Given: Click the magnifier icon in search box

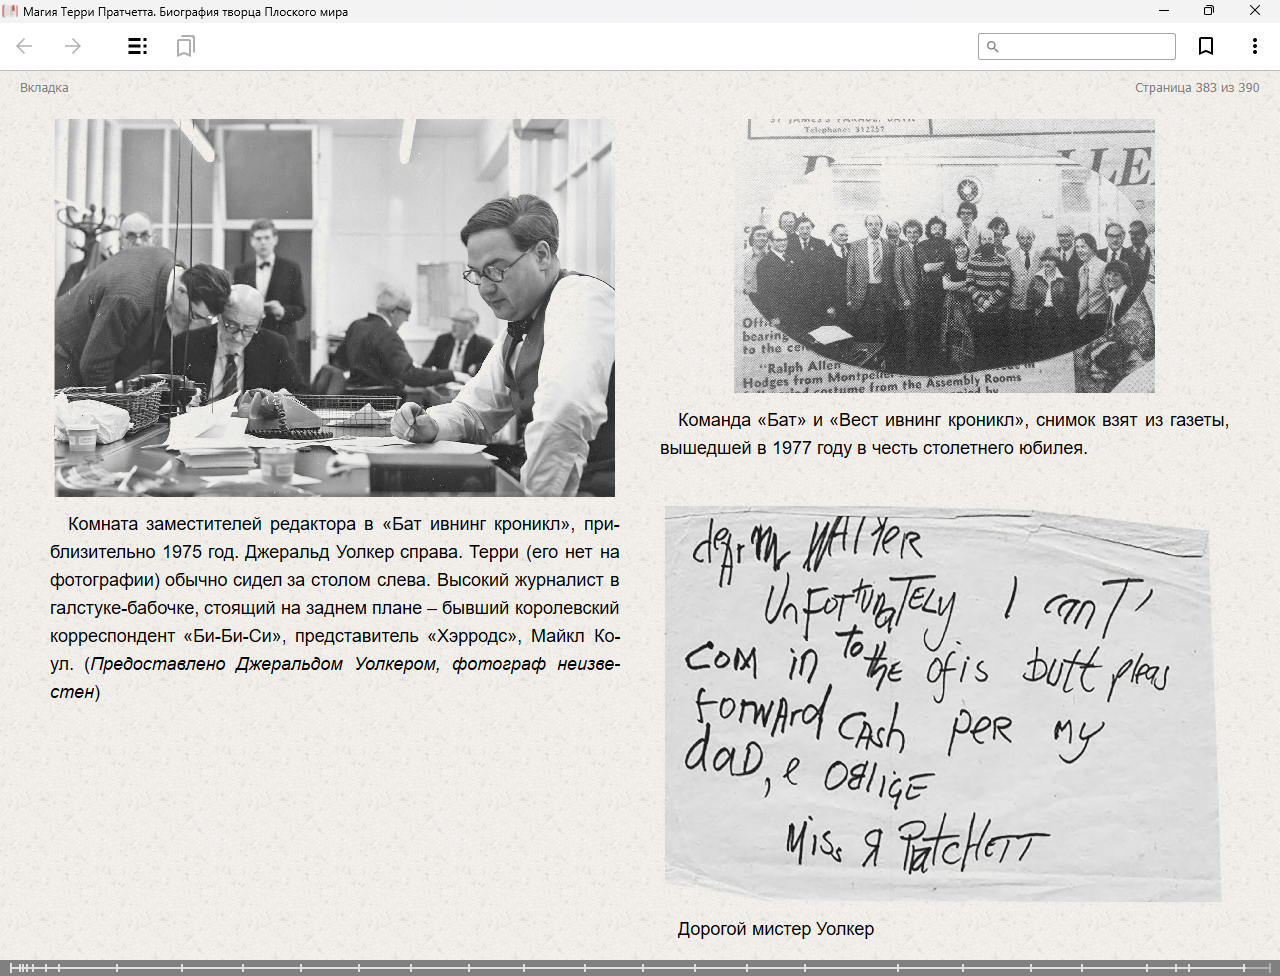Looking at the screenshot, I should click(x=993, y=47).
